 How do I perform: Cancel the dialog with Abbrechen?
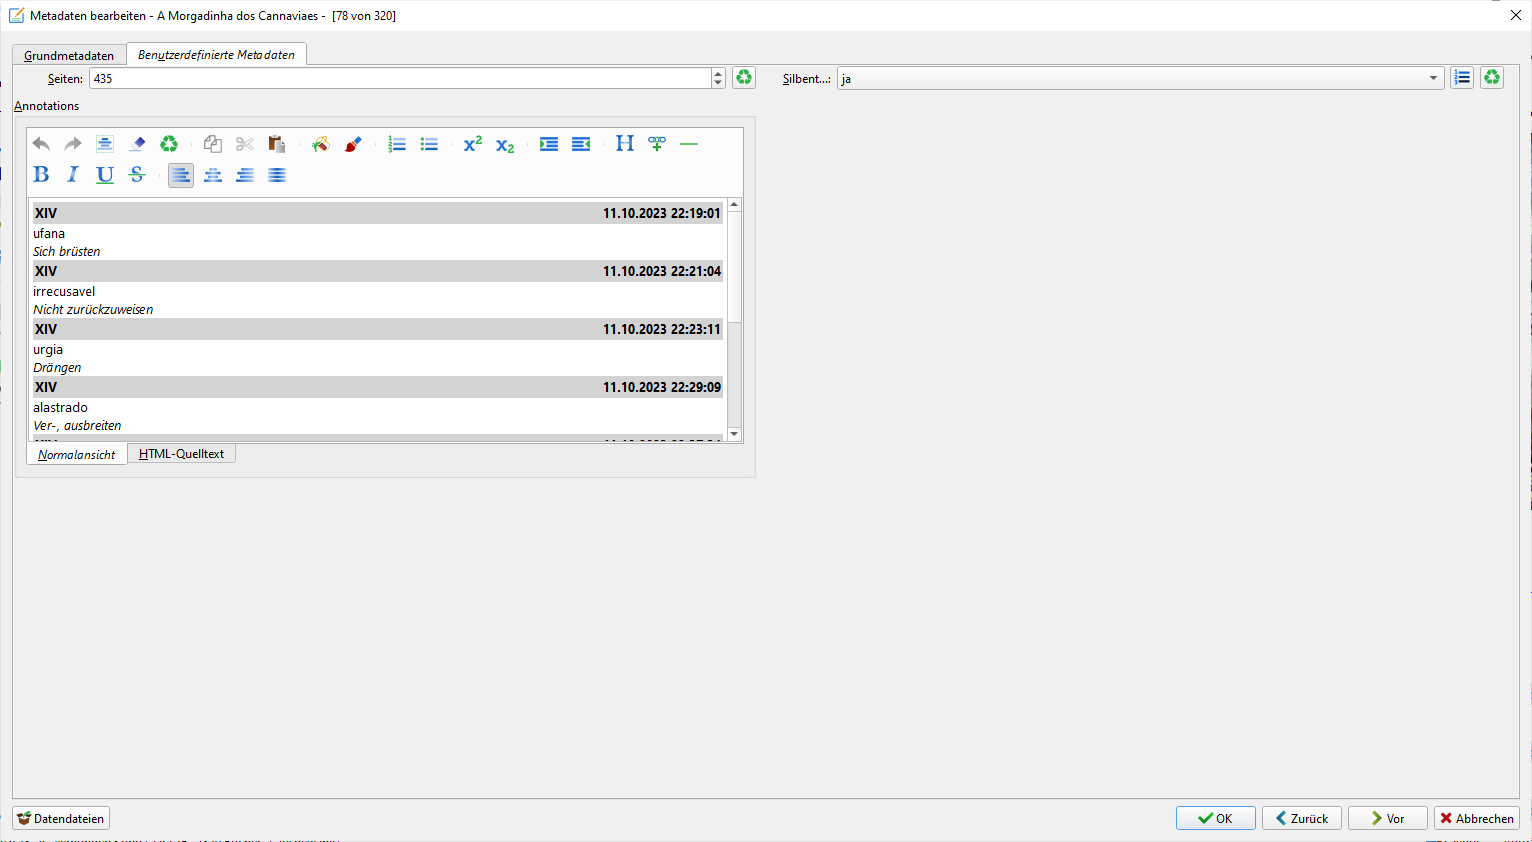(1477, 818)
